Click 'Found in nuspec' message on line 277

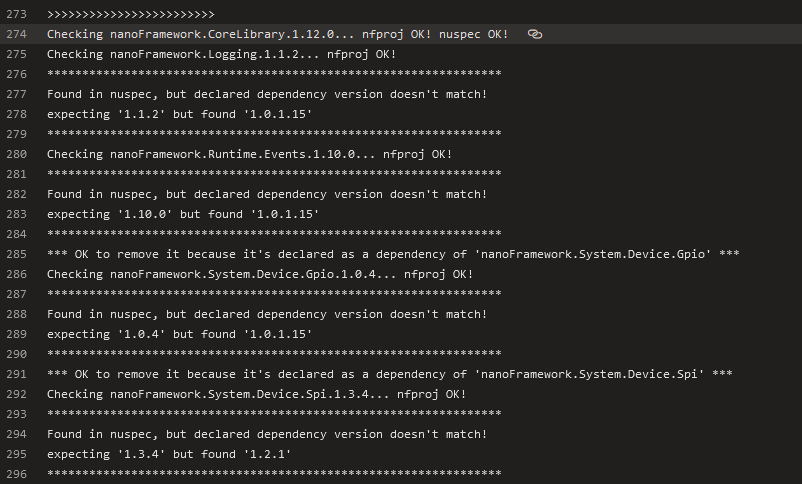(x=267, y=94)
